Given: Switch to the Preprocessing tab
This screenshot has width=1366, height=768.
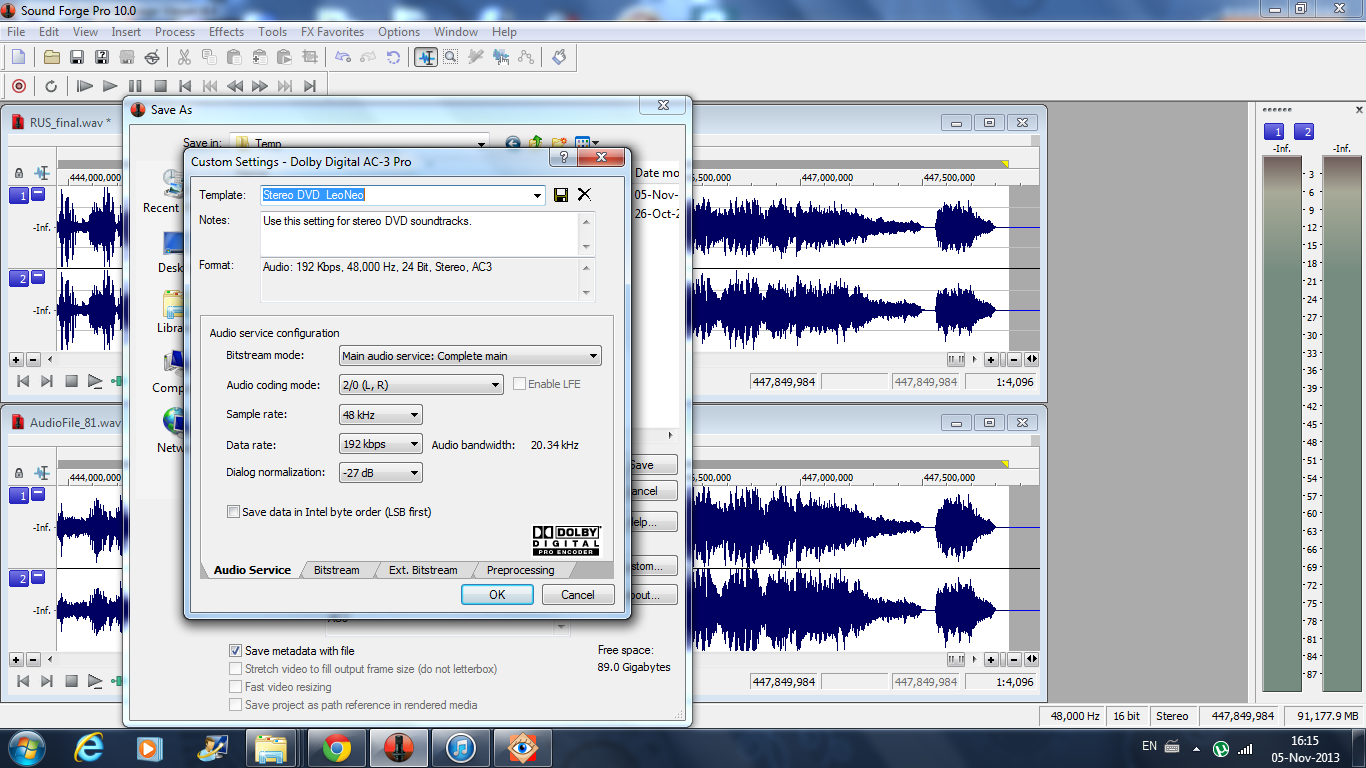Looking at the screenshot, I should click(520, 570).
